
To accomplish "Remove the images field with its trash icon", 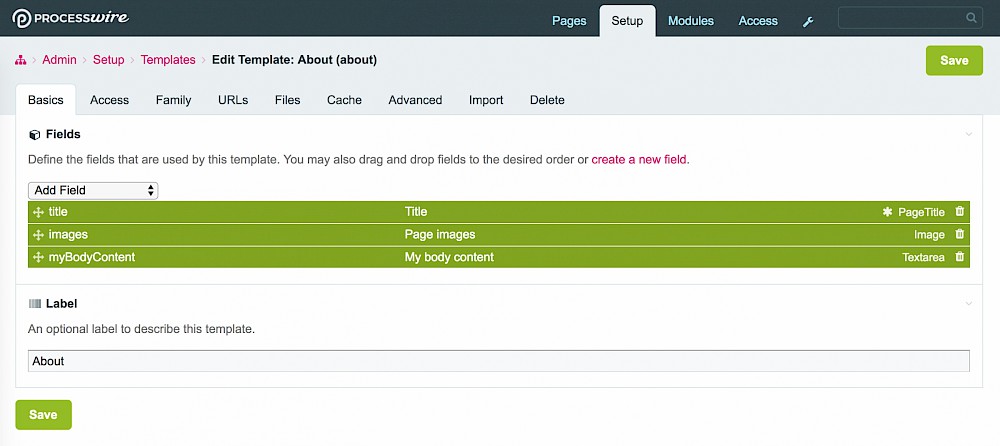I will pyautogui.click(x=959, y=234).
